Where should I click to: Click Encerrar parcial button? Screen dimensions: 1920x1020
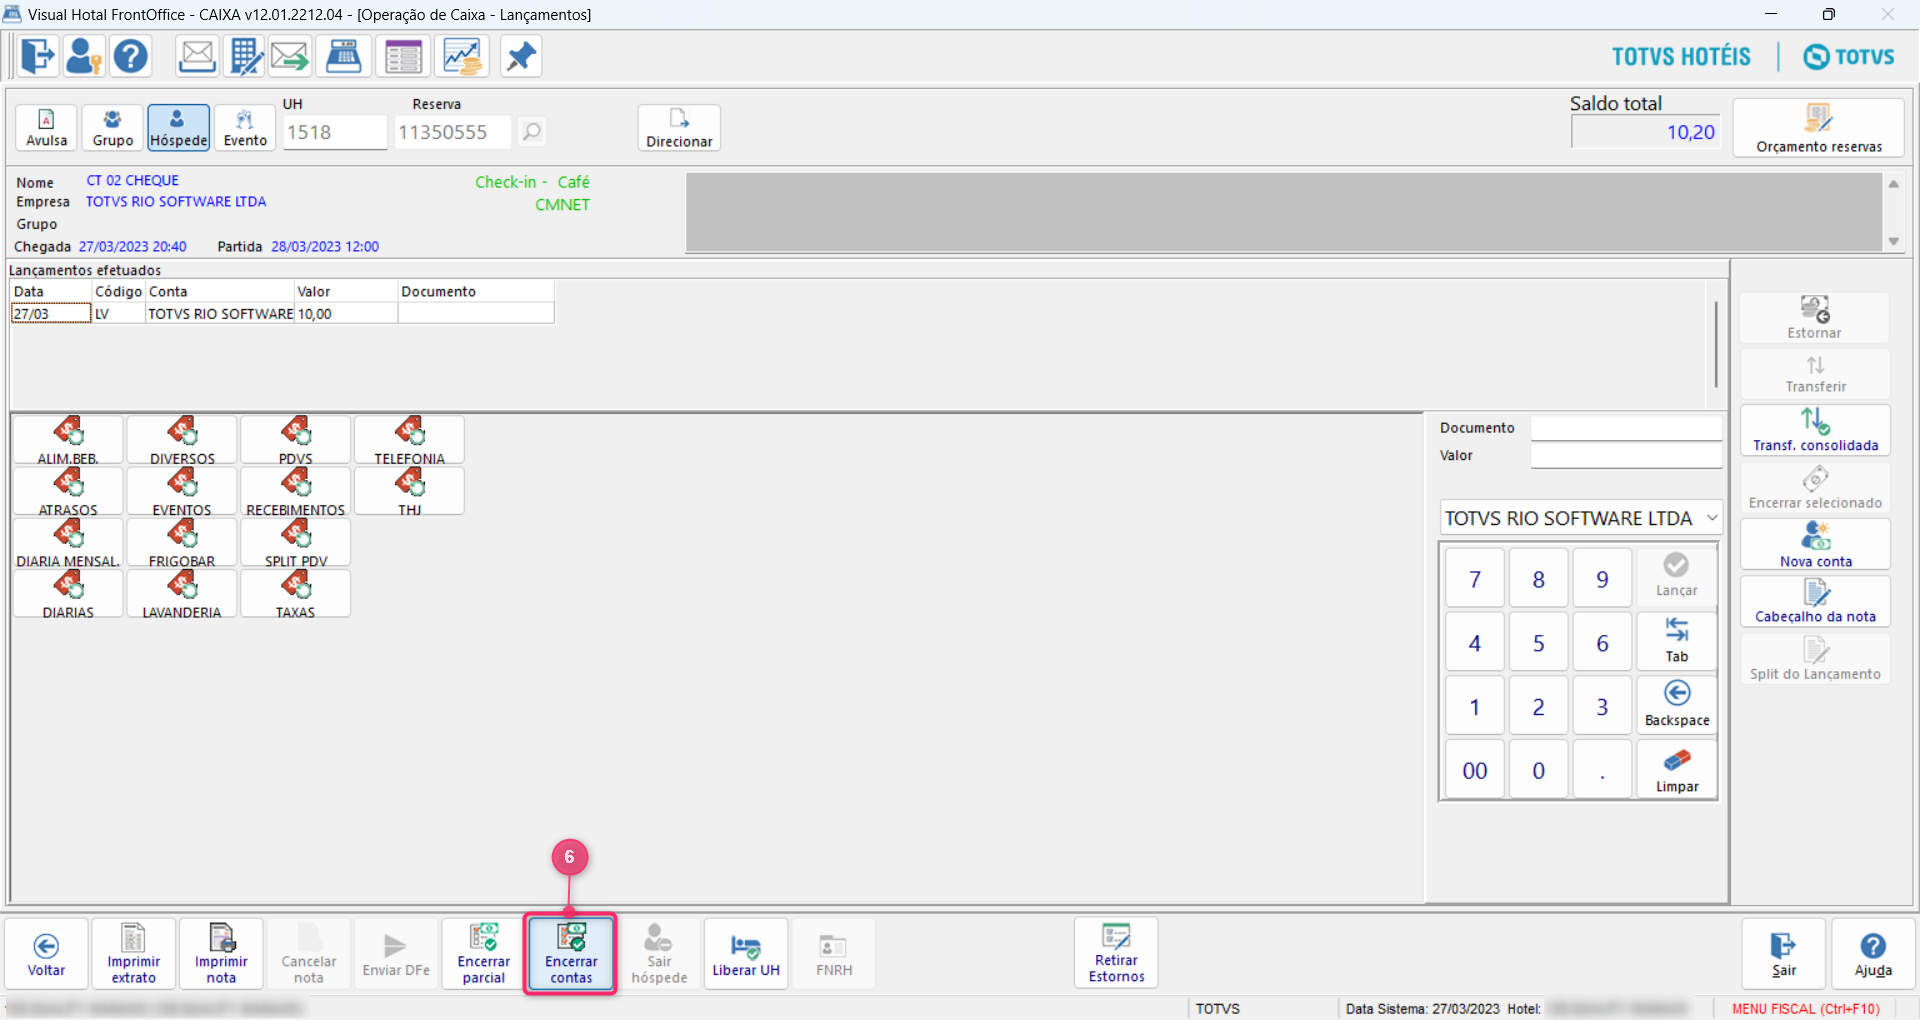[x=484, y=954]
